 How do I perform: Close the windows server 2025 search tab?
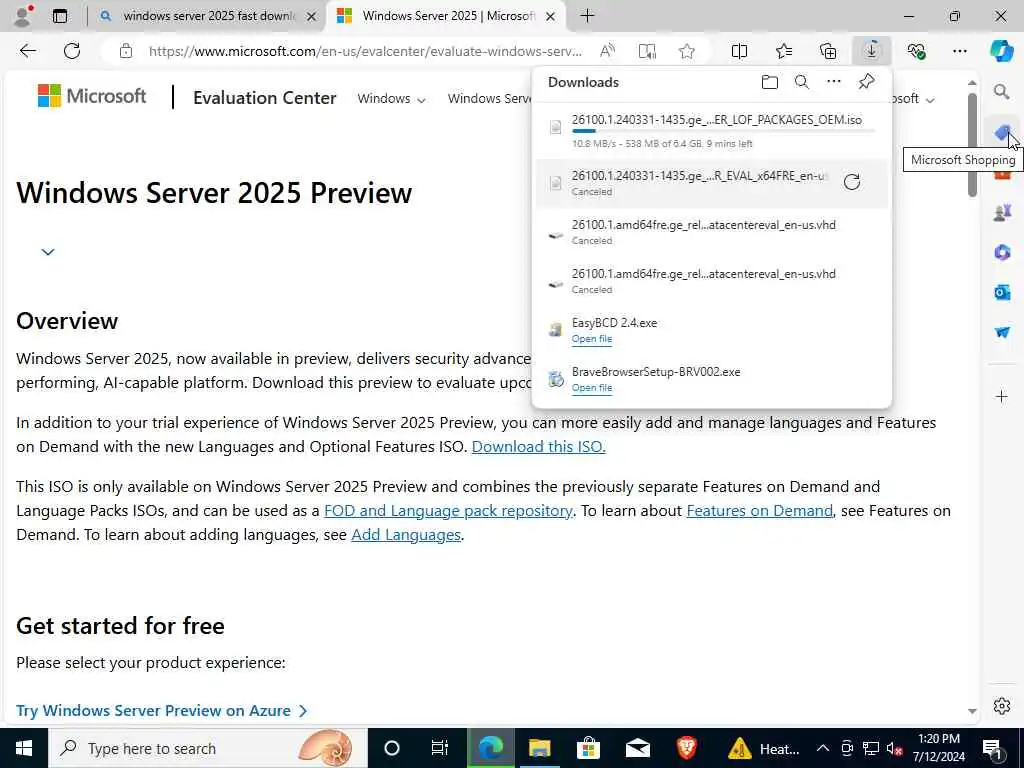[x=312, y=16]
